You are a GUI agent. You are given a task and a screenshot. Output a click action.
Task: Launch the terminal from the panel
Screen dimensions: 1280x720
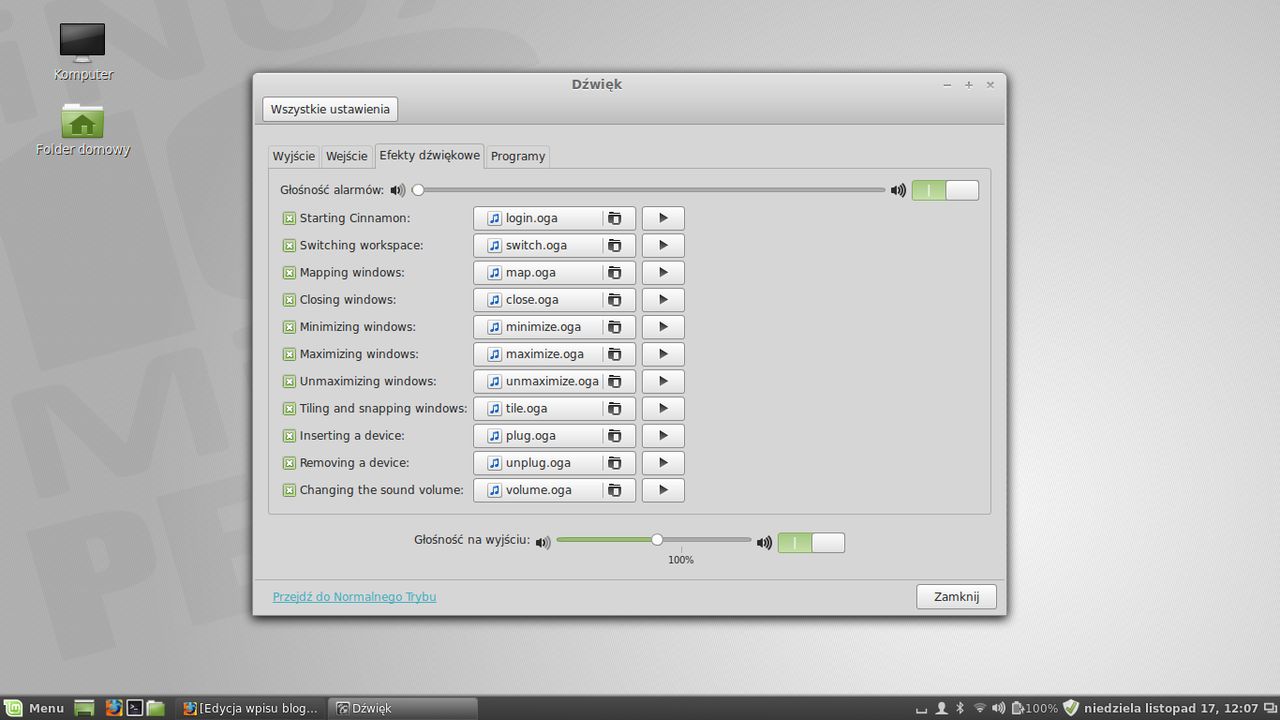[x=134, y=708]
